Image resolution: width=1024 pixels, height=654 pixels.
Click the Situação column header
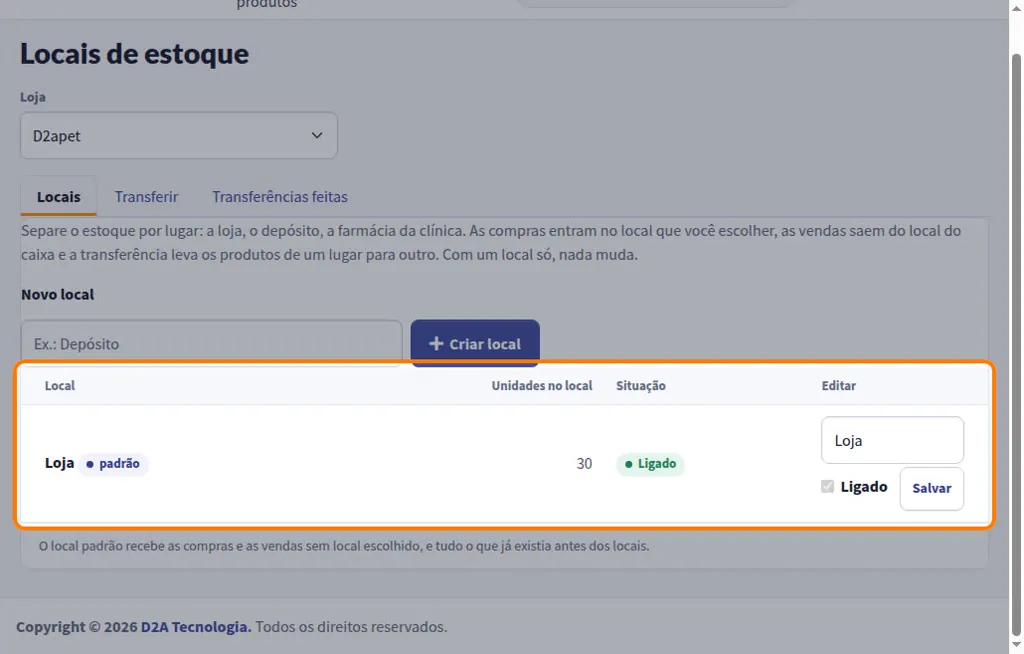641,385
